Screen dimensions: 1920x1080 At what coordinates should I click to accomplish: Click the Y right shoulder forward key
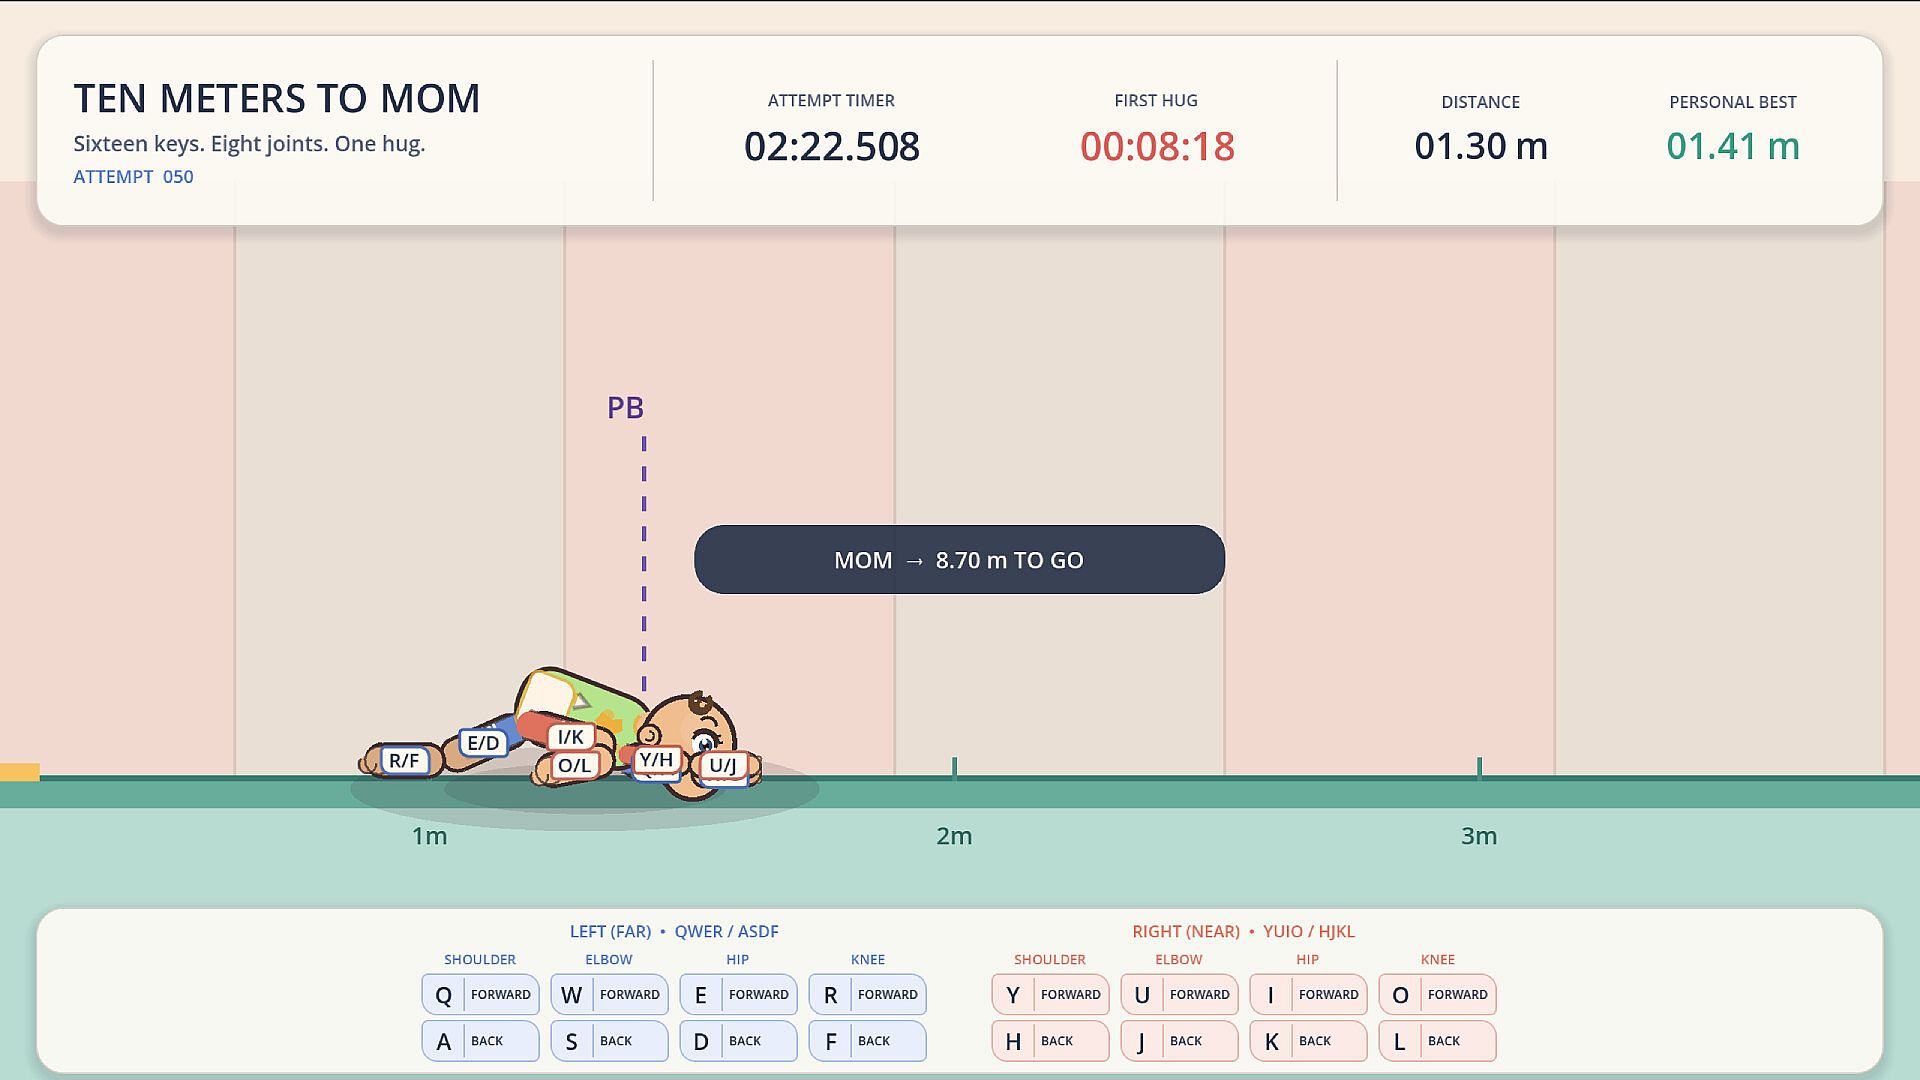coord(1050,994)
